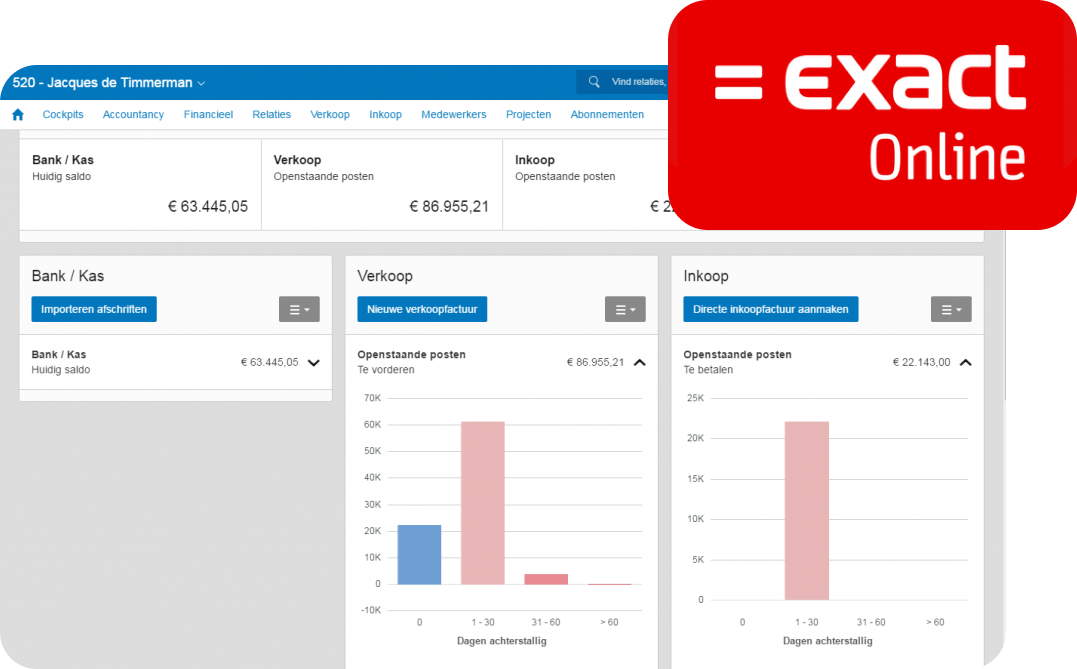Open the Verkoop menu in navigation bar

[x=330, y=115]
